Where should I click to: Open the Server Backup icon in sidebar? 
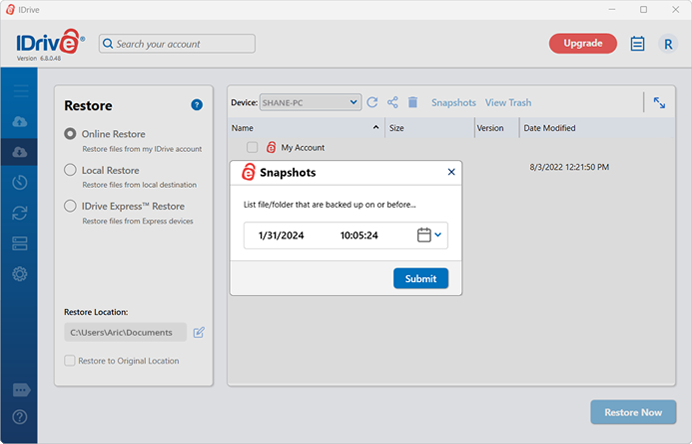[x=19, y=244]
